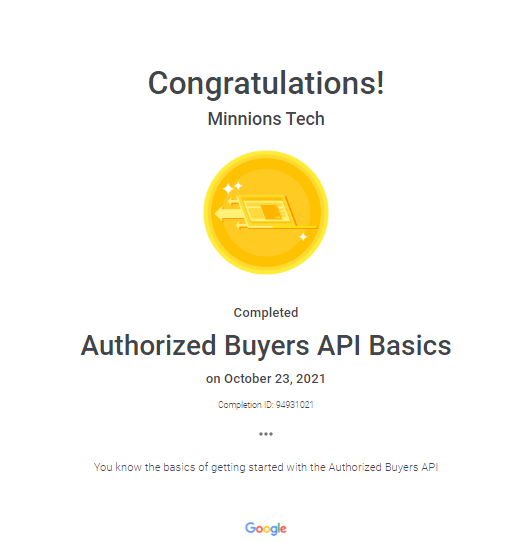
Task: Click the orange rectangle on the laptop screen
Action: click(270, 212)
